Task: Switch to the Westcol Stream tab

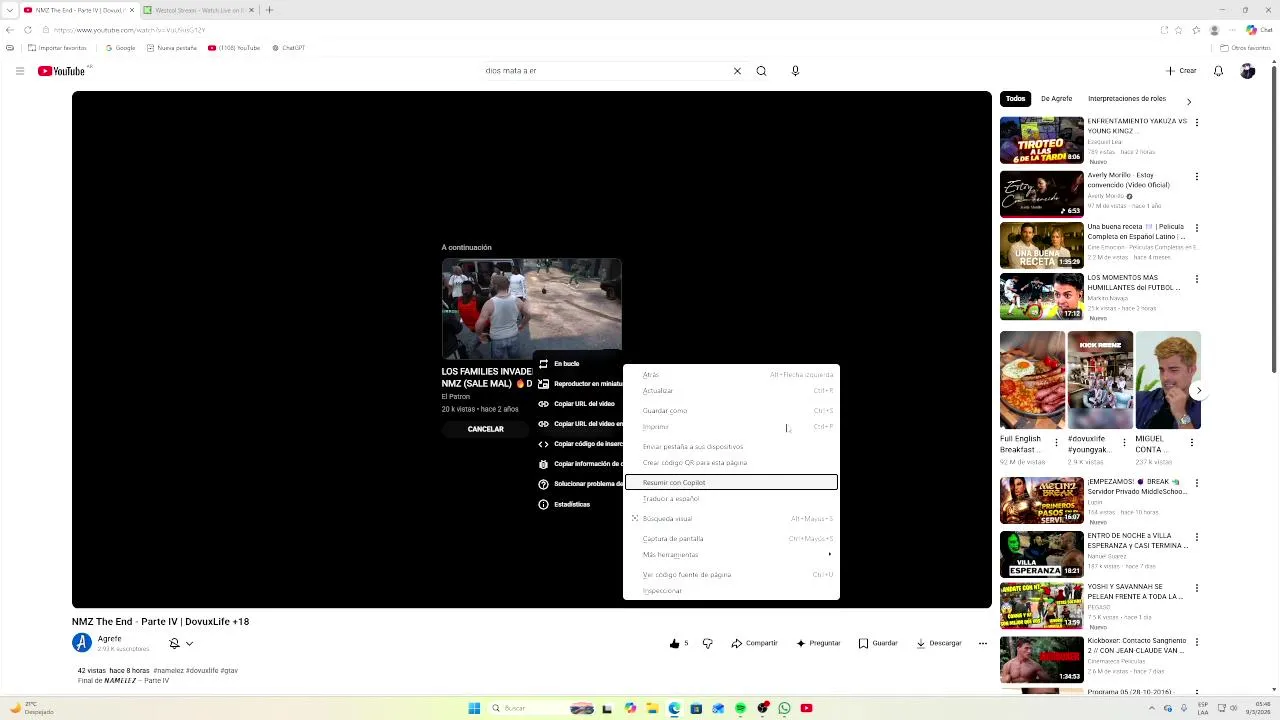Action: [197, 10]
